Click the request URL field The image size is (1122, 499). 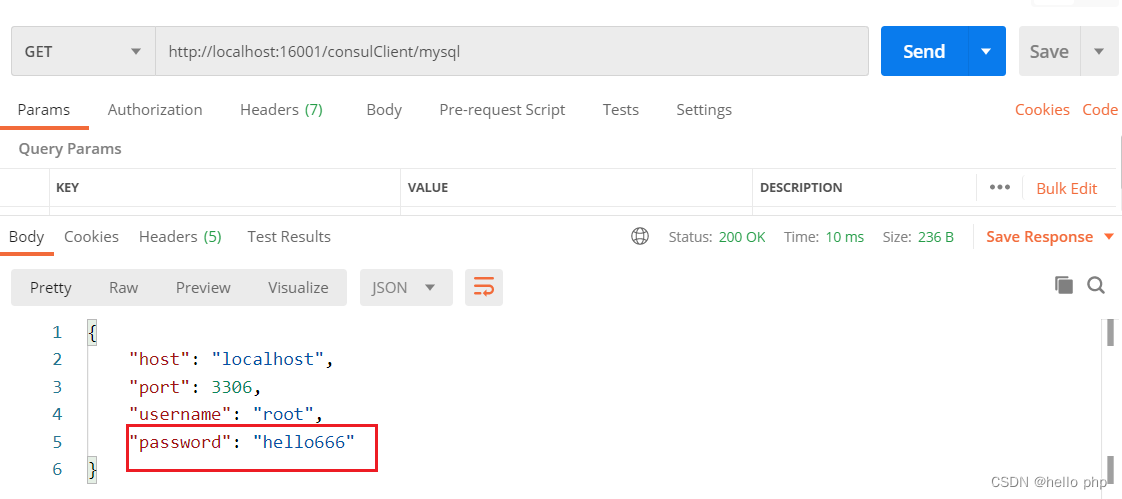click(512, 52)
